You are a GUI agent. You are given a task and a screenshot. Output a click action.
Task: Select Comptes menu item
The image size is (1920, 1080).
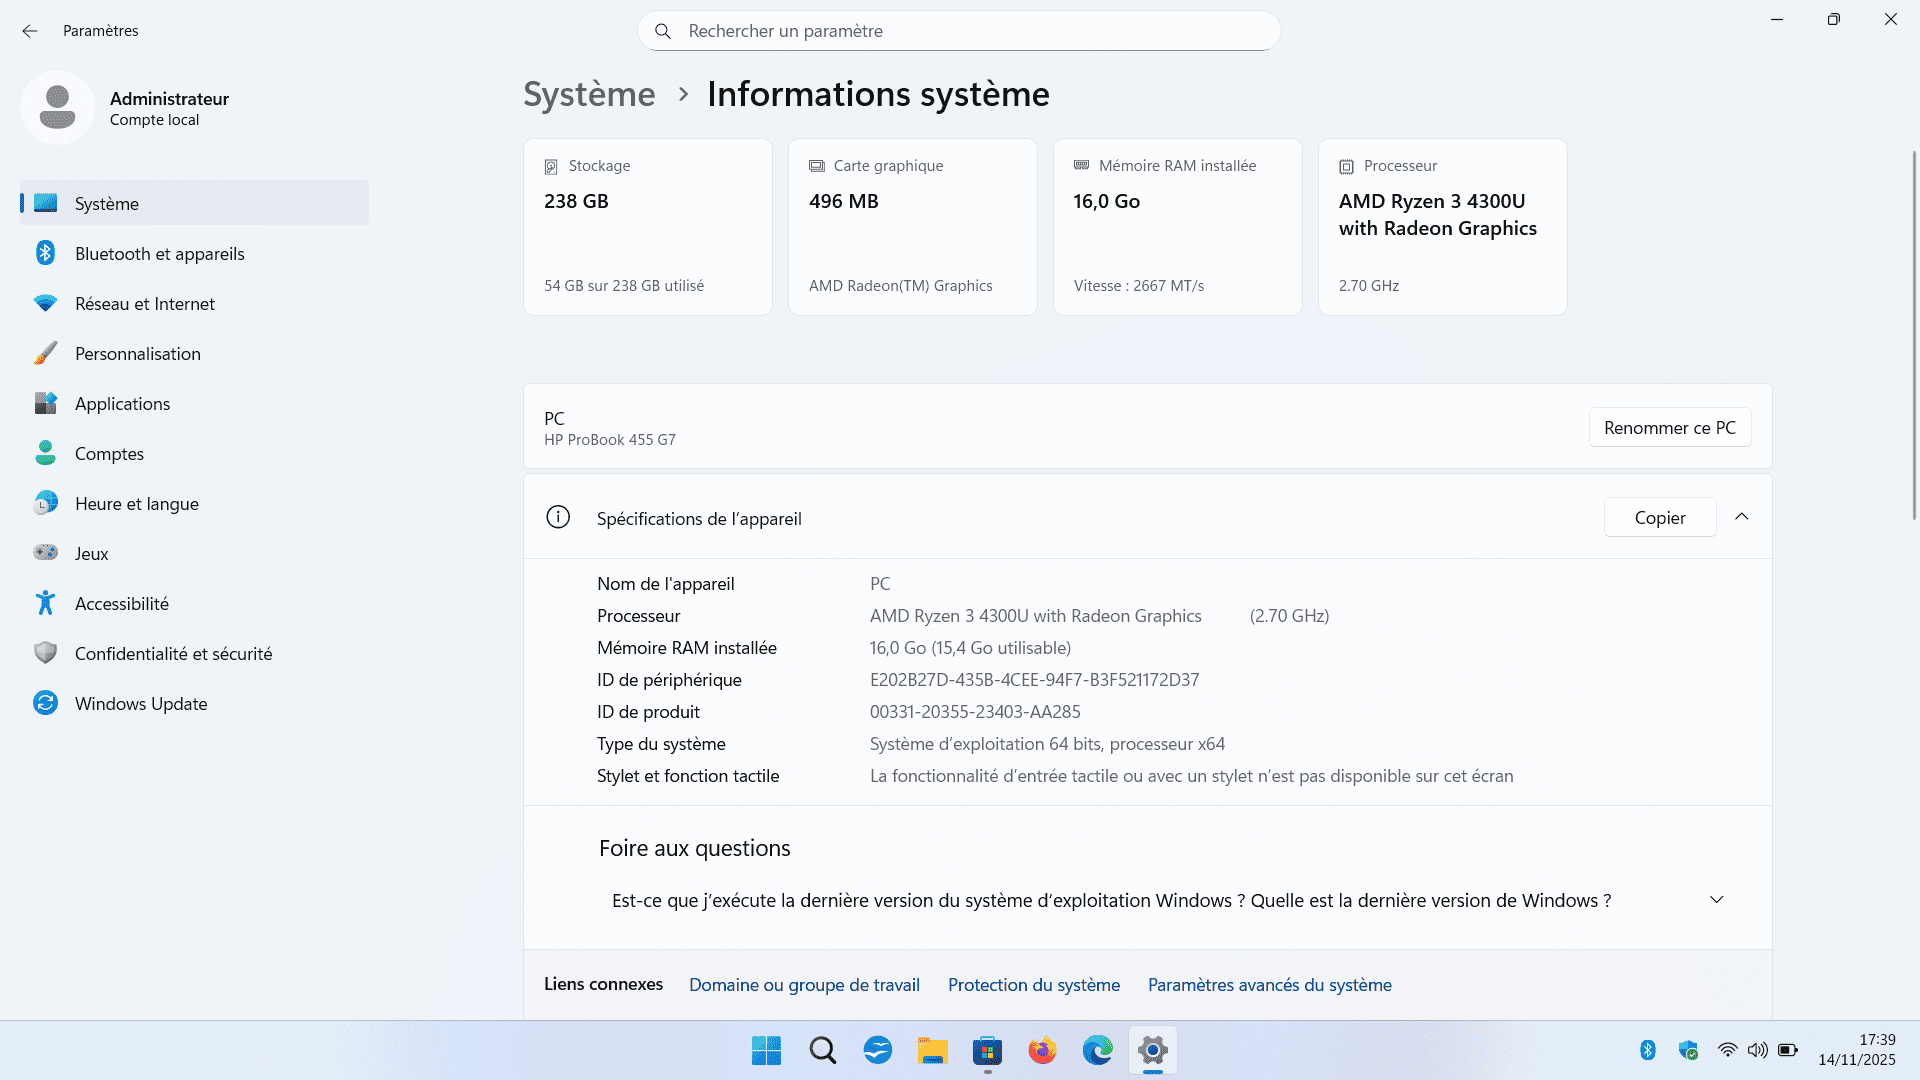pyautogui.click(x=109, y=454)
